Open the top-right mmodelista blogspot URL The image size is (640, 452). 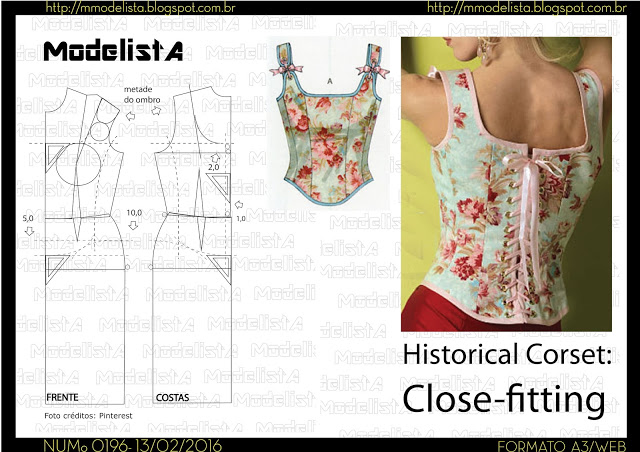(519, 8)
